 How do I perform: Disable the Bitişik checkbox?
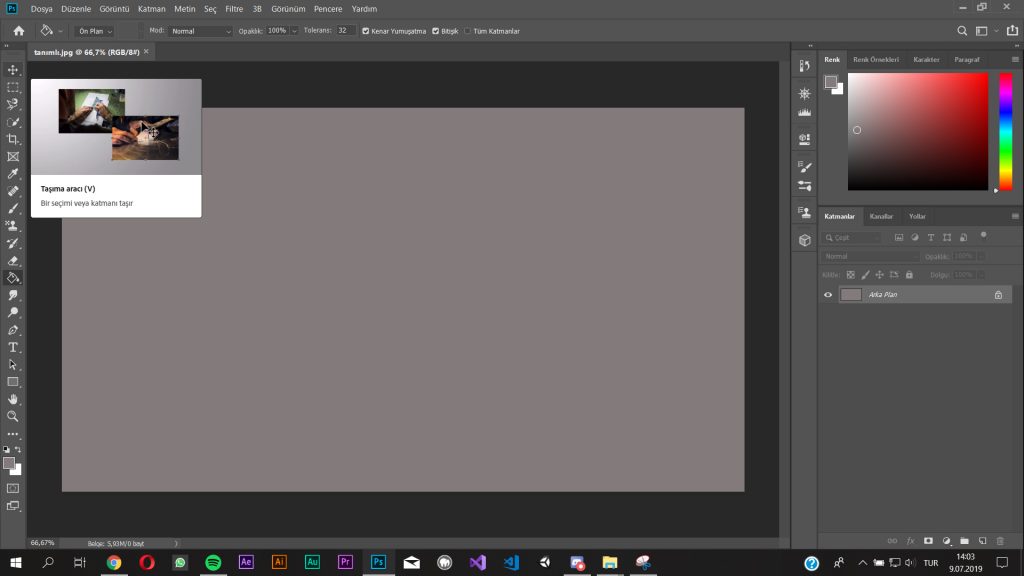pos(435,31)
